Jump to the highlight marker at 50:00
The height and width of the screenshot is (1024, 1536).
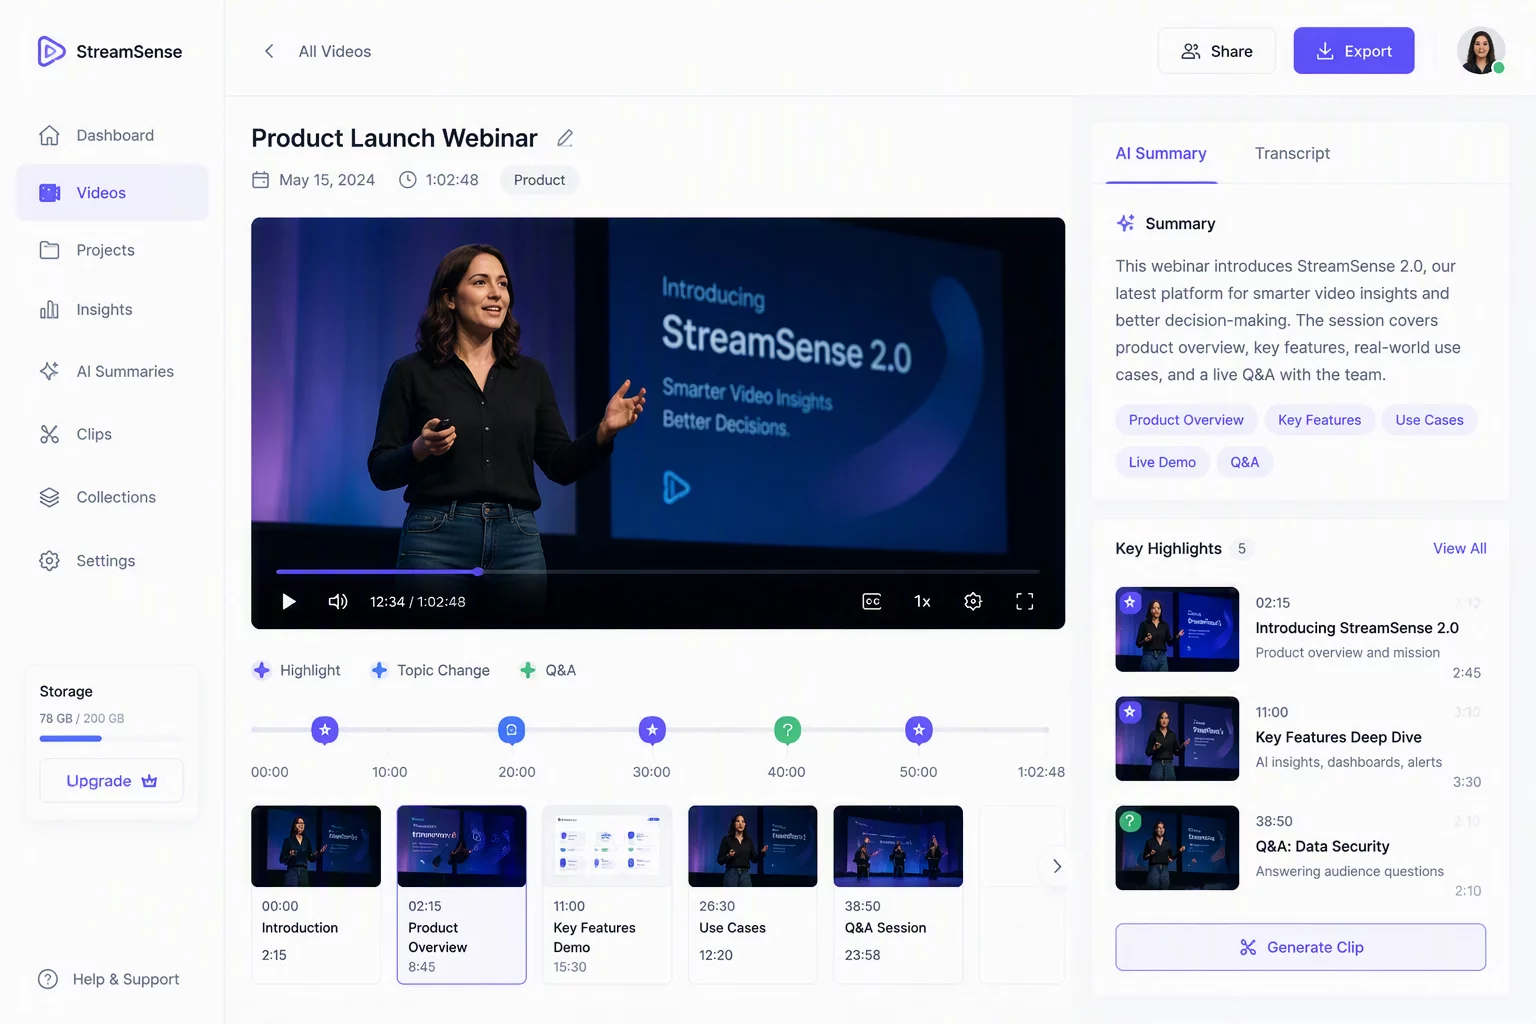(919, 730)
